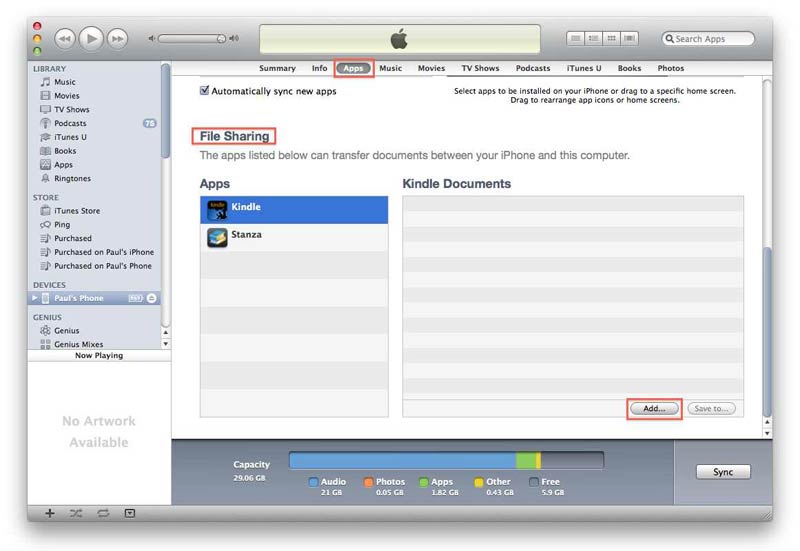The width and height of the screenshot is (800, 551).
Task: Switch to grid view button
Action: point(611,39)
